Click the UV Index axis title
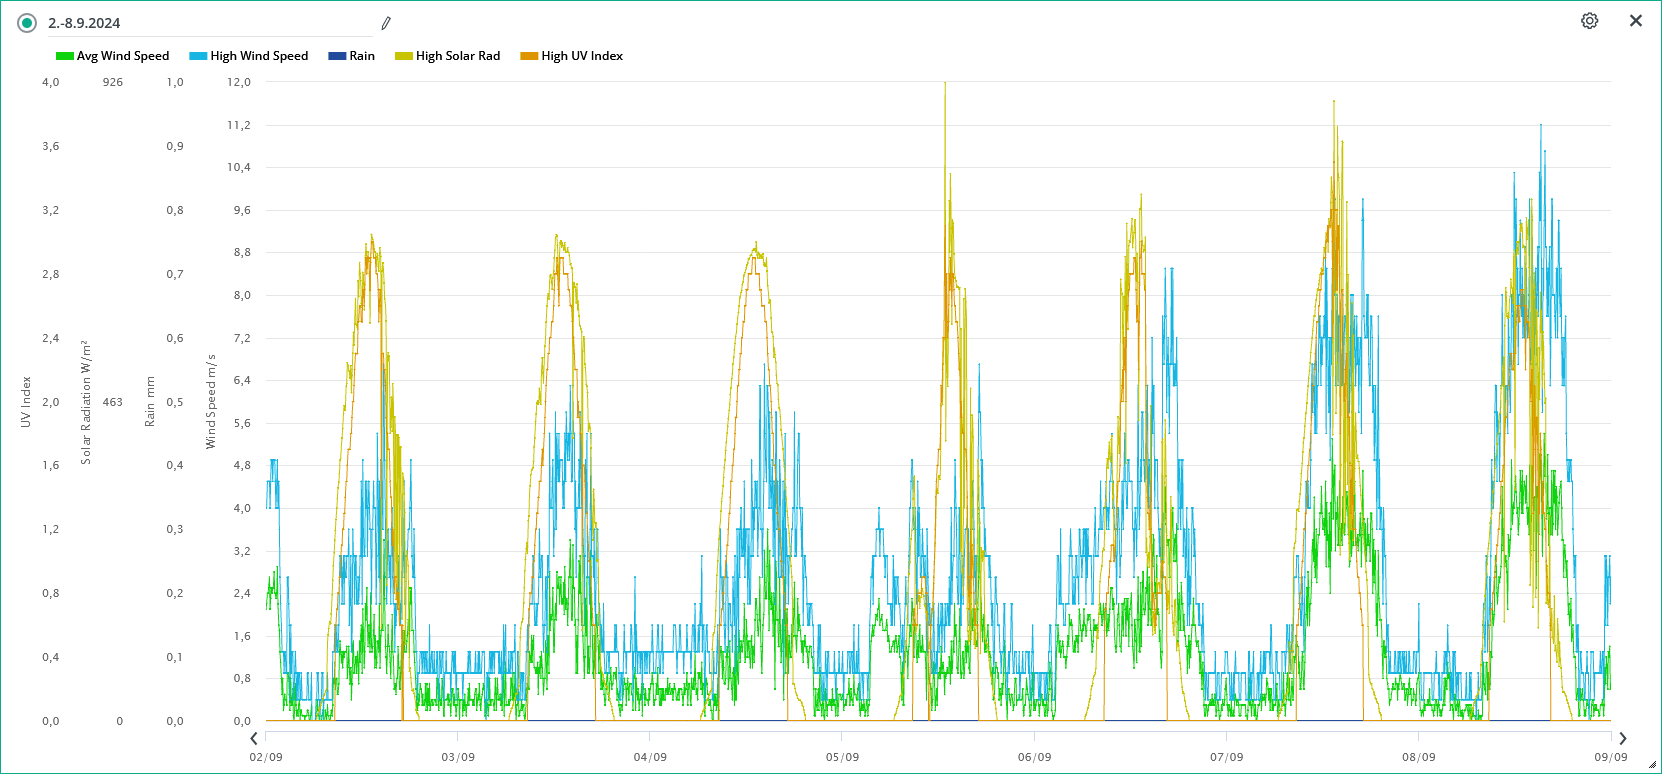The width and height of the screenshot is (1662, 774). (26, 401)
